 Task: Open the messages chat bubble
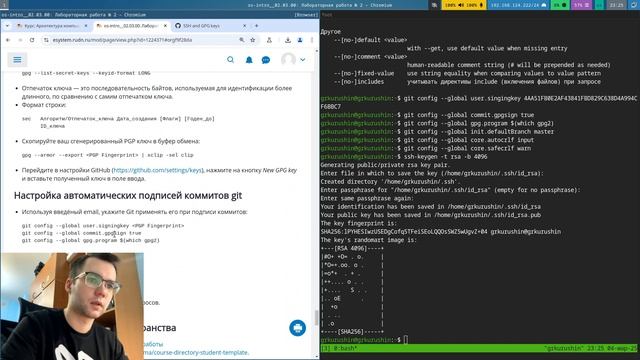266,60
